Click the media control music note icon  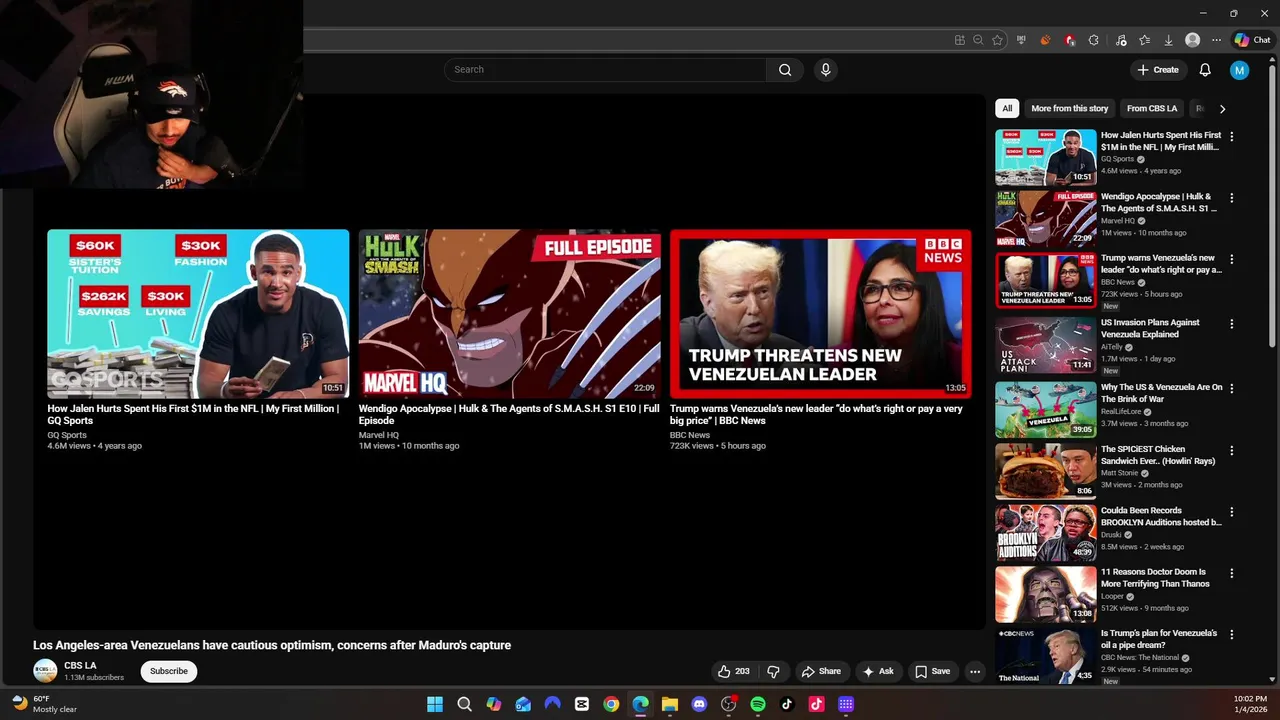pos(1120,40)
